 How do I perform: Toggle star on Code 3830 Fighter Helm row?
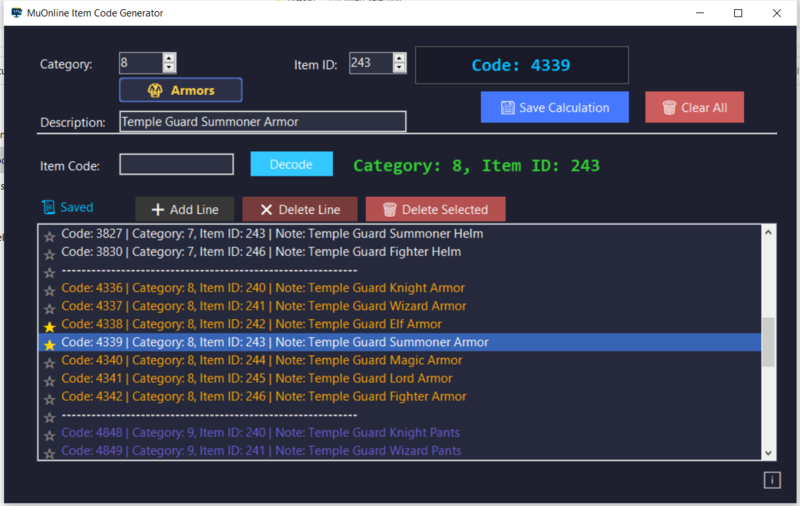[x=49, y=255]
